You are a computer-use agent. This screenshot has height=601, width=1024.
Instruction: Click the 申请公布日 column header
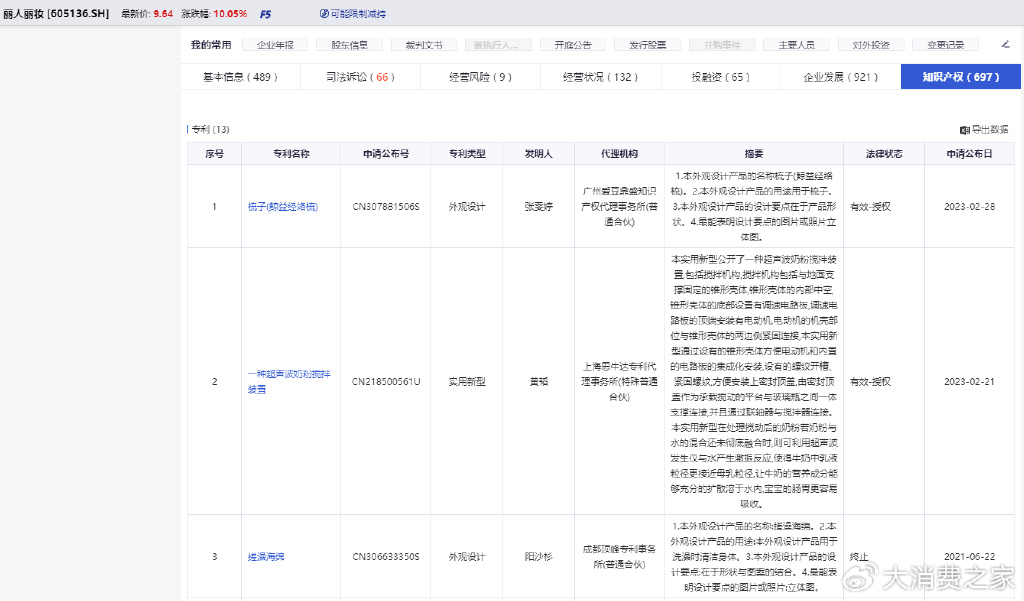(x=969, y=154)
